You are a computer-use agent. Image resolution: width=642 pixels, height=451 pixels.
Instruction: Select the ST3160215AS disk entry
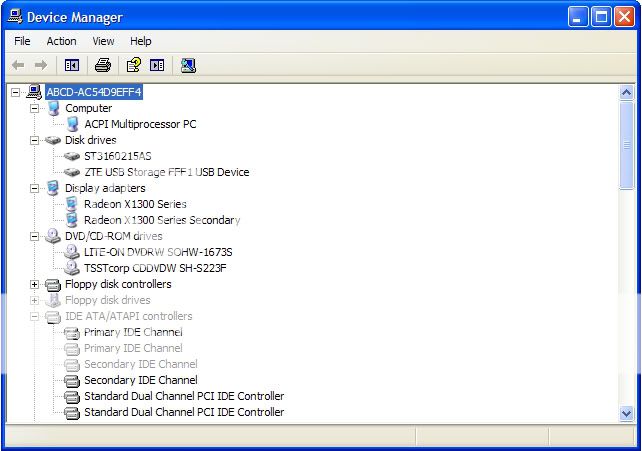click(x=118, y=156)
